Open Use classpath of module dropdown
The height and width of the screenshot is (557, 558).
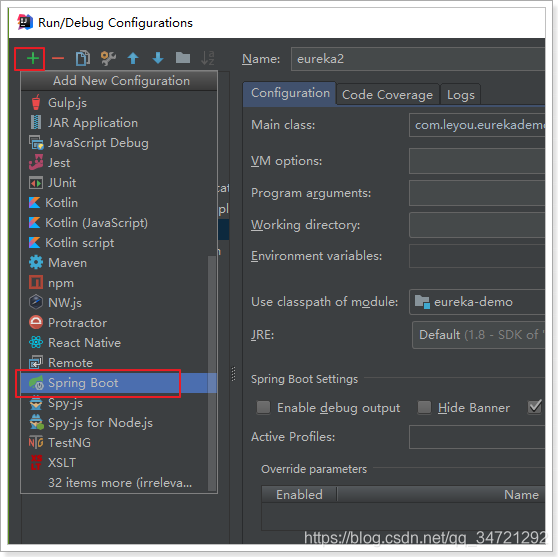tap(477, 302)
